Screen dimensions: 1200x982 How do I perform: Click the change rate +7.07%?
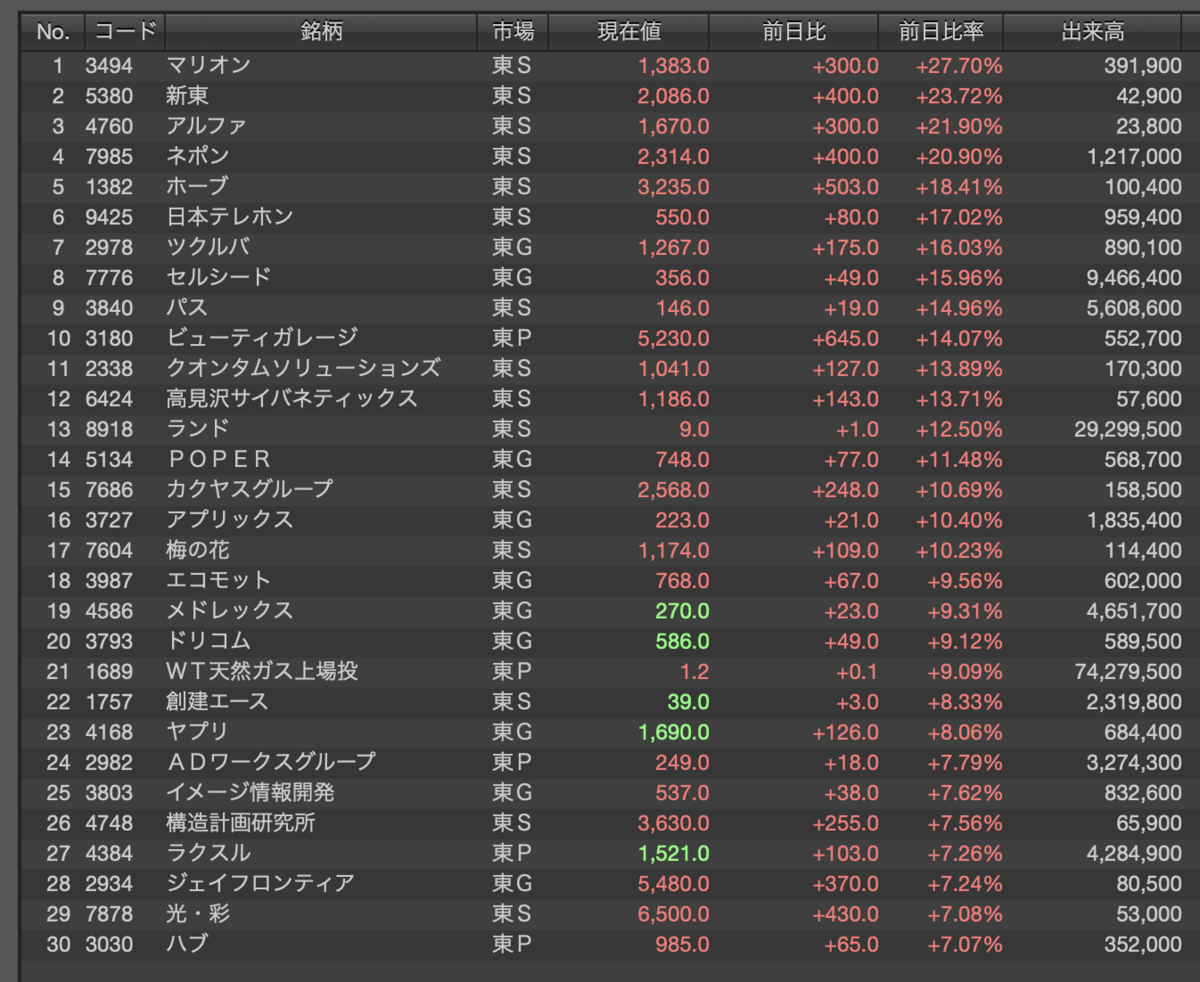[964, 943]
